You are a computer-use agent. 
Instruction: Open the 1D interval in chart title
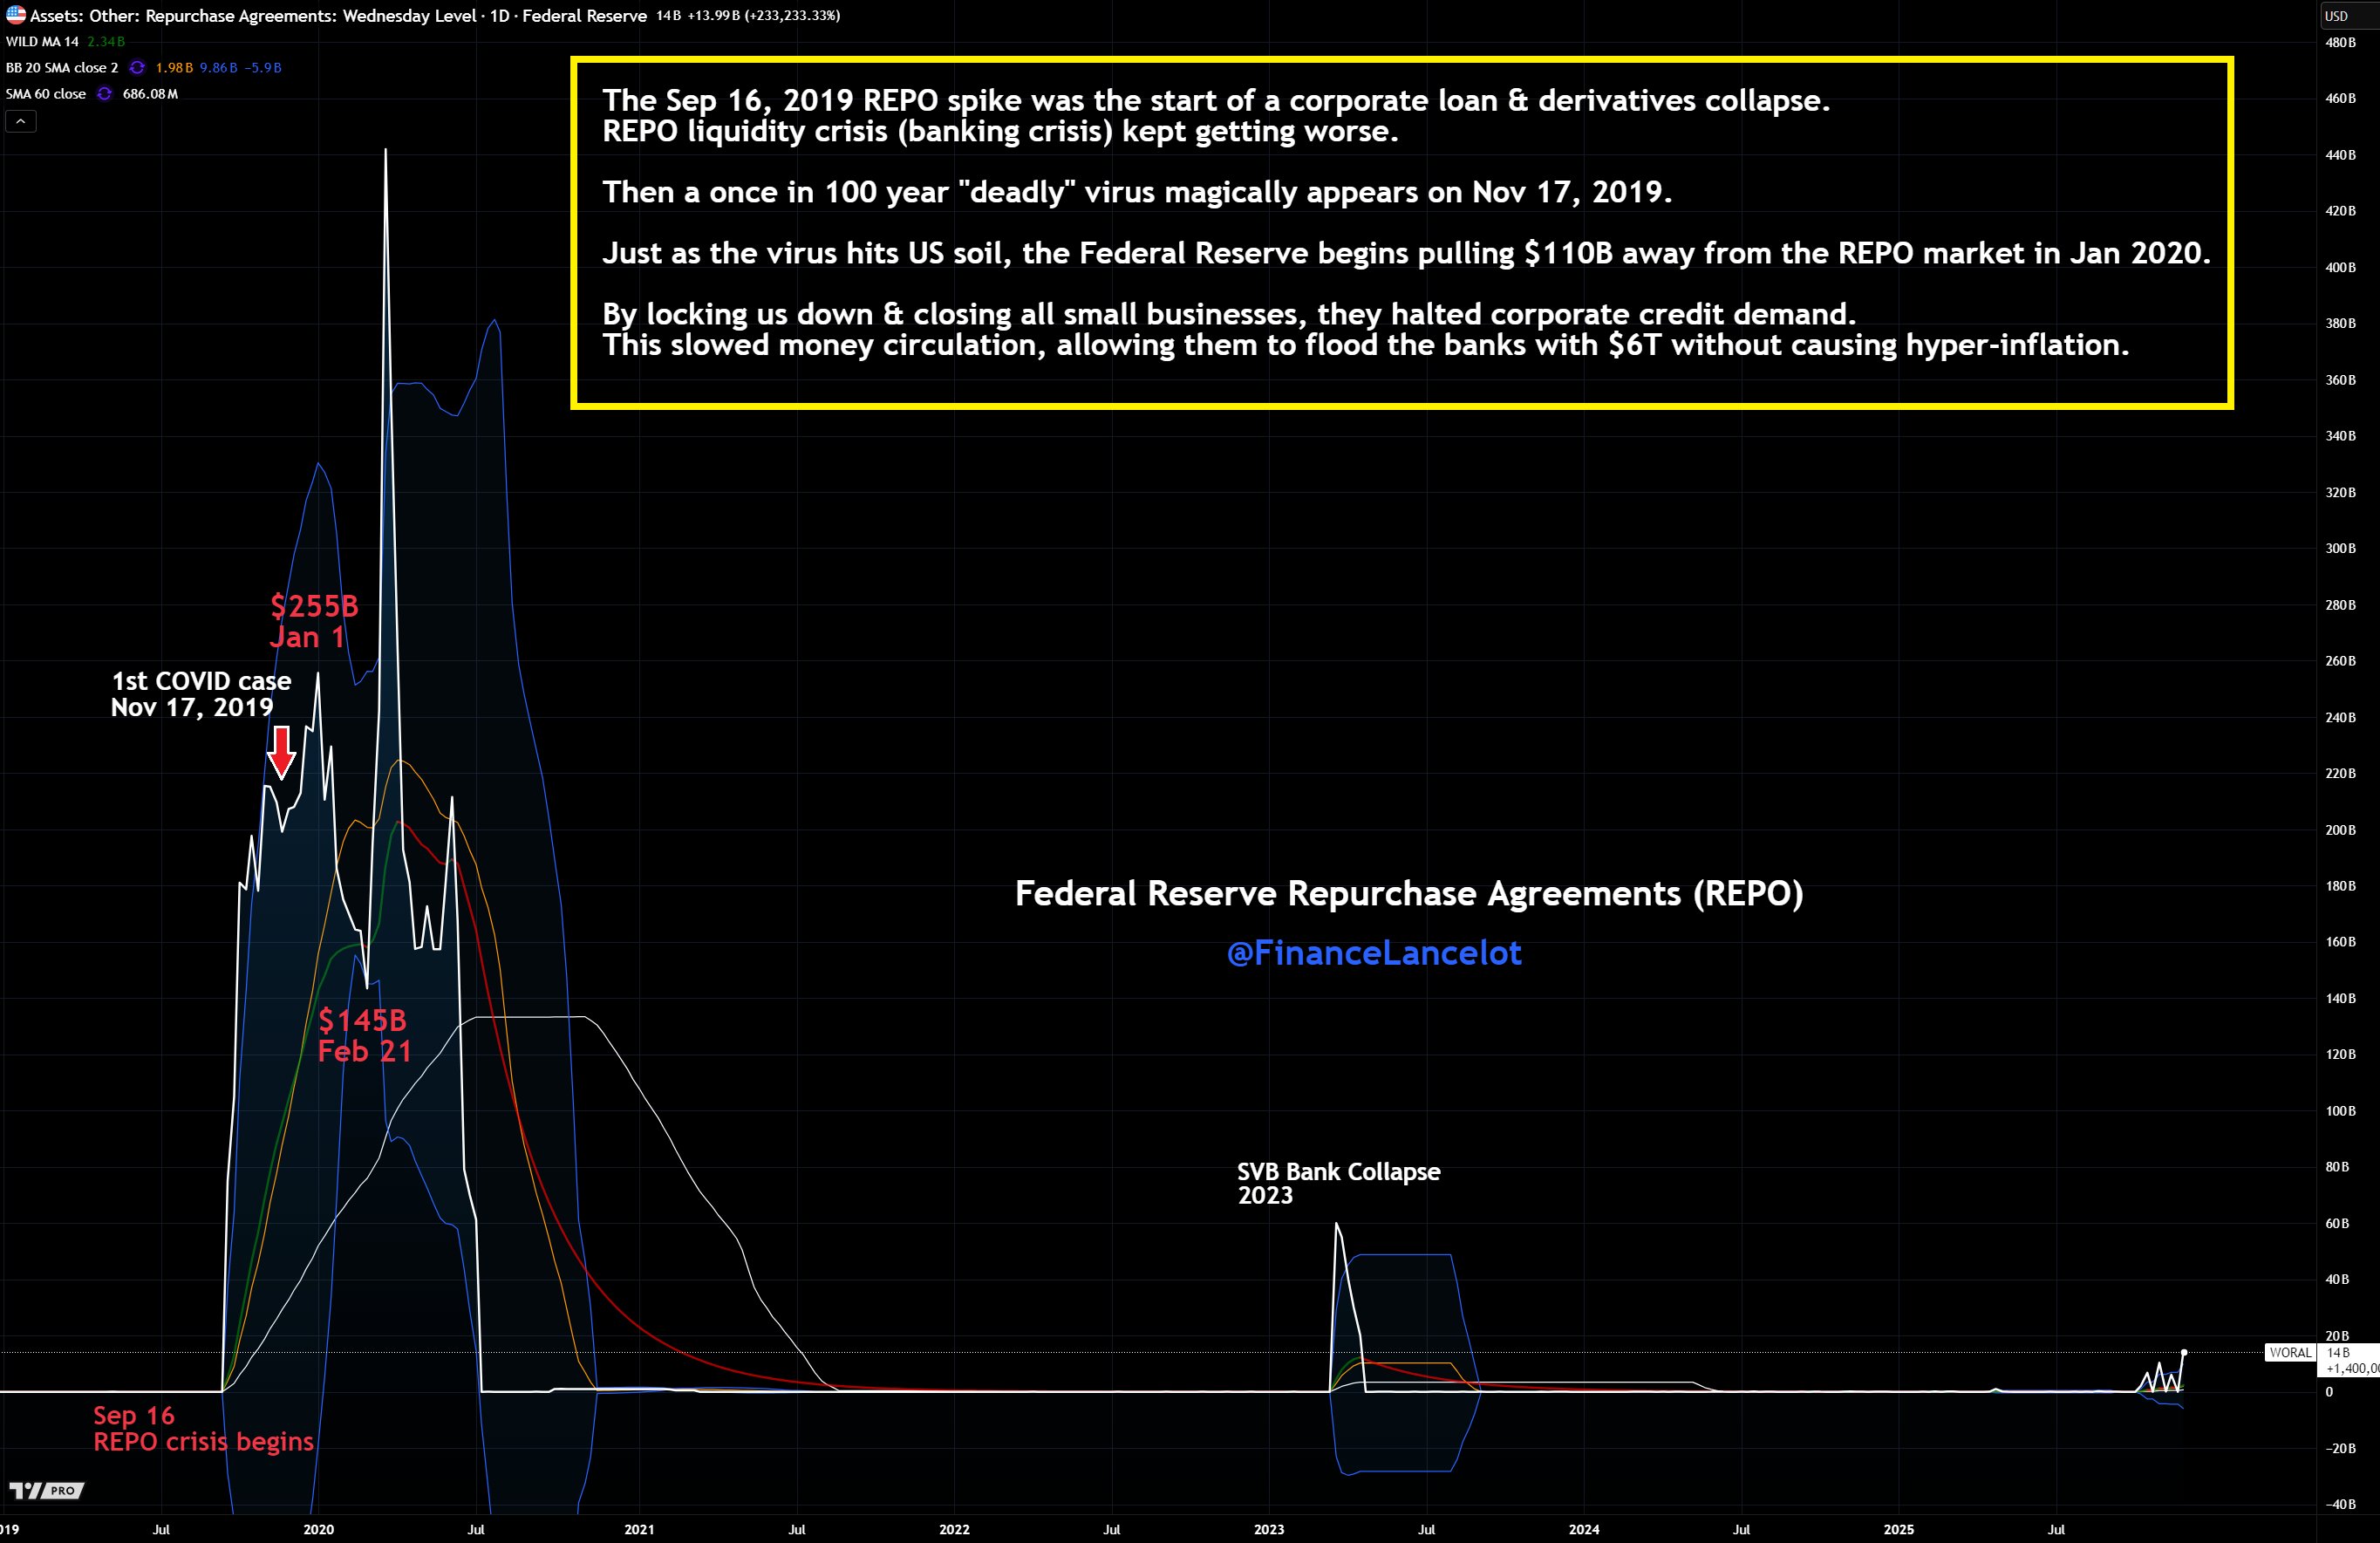499,15
